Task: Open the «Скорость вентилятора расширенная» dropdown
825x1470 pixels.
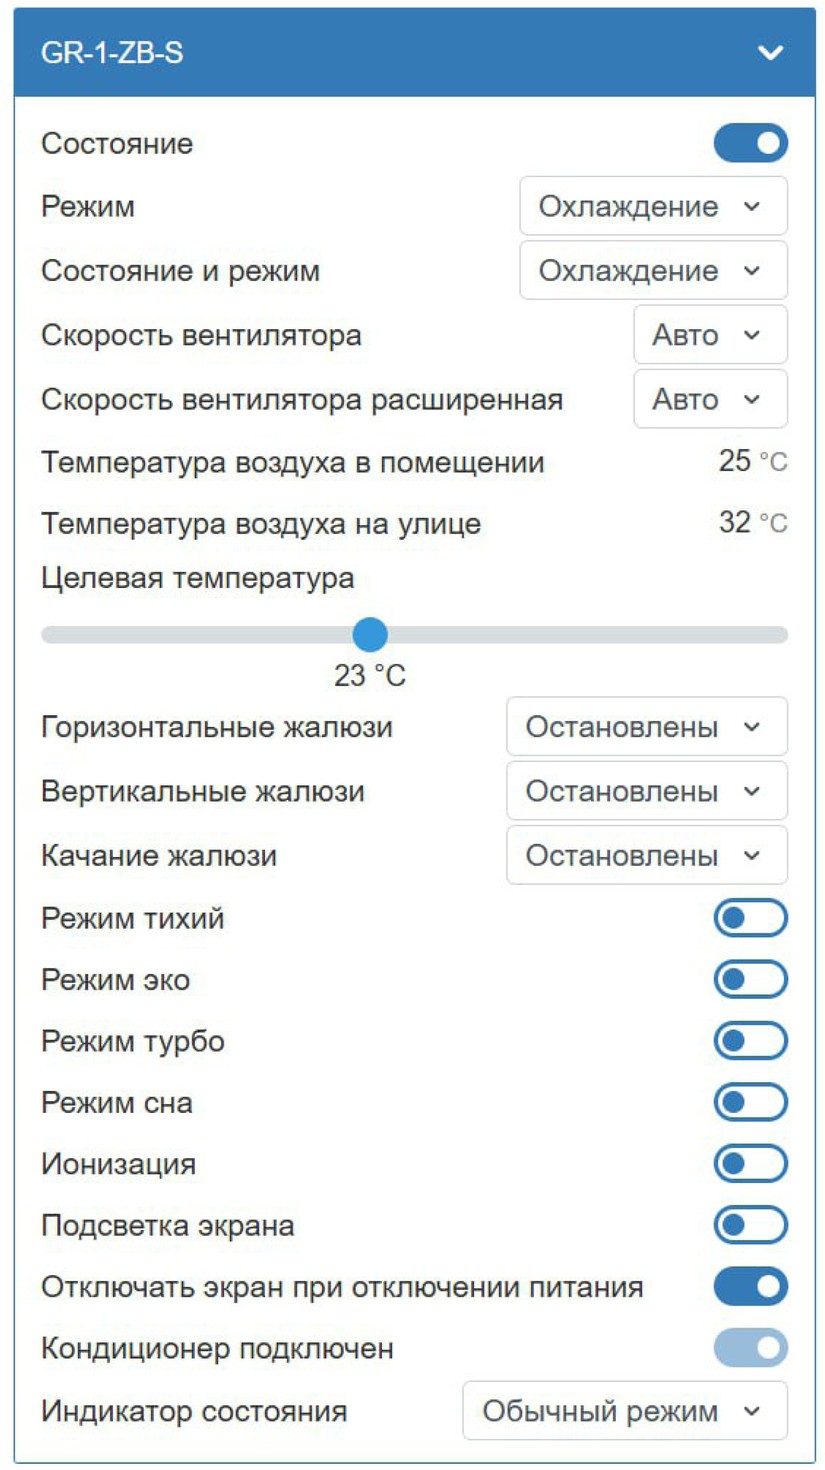Action: [x=710, y=398]
